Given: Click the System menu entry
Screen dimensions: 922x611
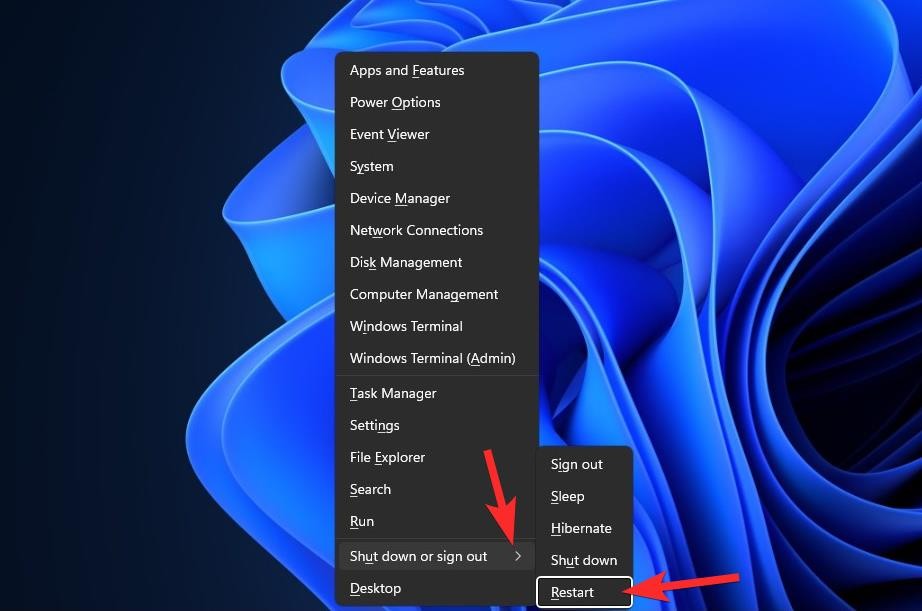Looking at the screenshot, I should 372,167.
